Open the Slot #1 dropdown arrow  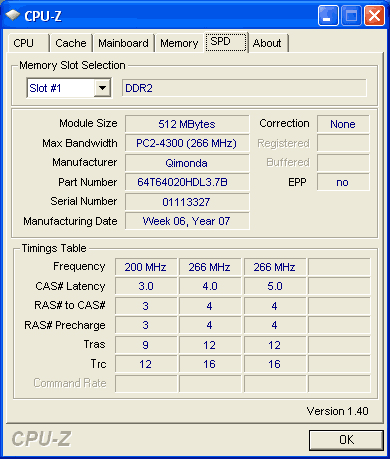pyautogui.click(x=102, y=88)
